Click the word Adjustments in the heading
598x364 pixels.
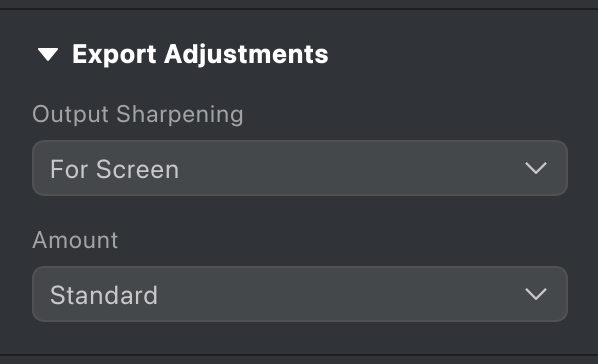pyautogui.click(x=246, y=54)
